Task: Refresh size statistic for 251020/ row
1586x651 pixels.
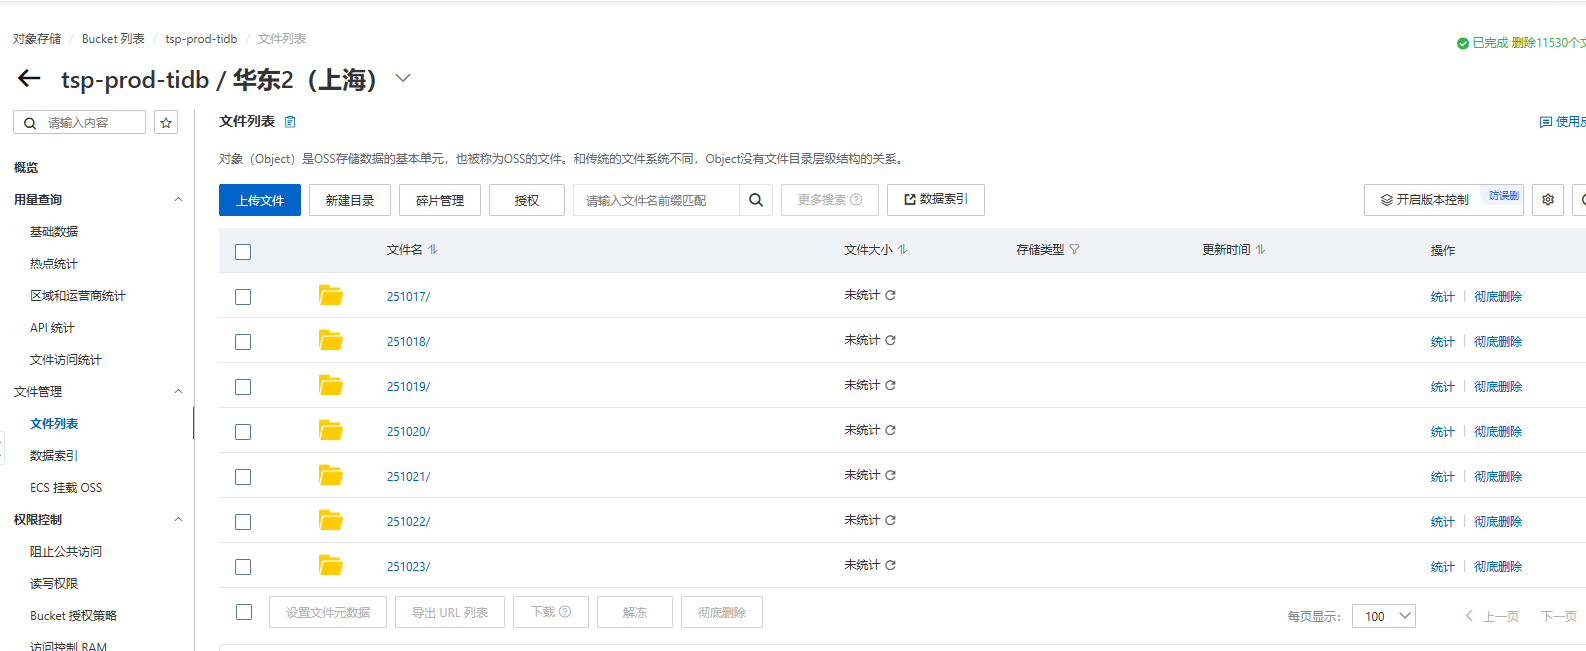Action: pos(890,430)
